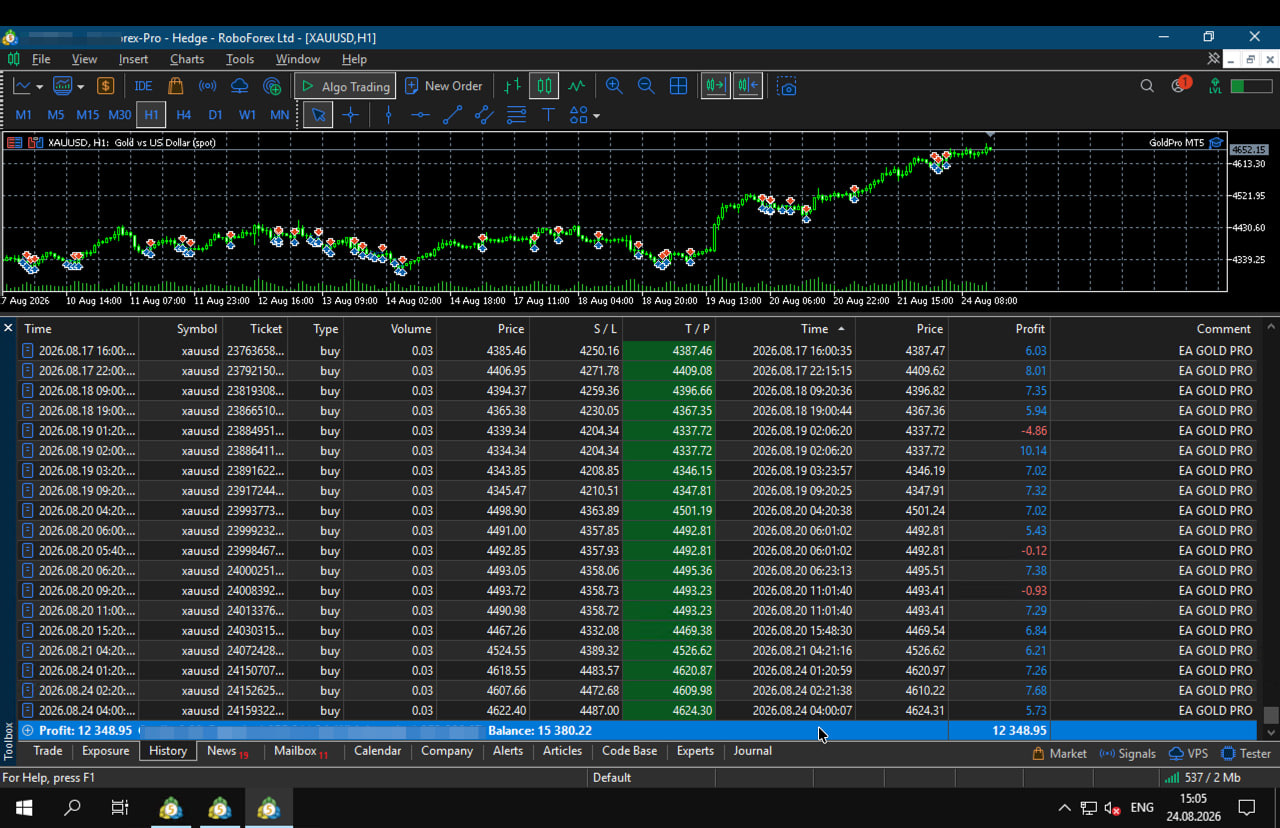
Task: Switch chart to bar chart mode
Action: tap(512, 86)
